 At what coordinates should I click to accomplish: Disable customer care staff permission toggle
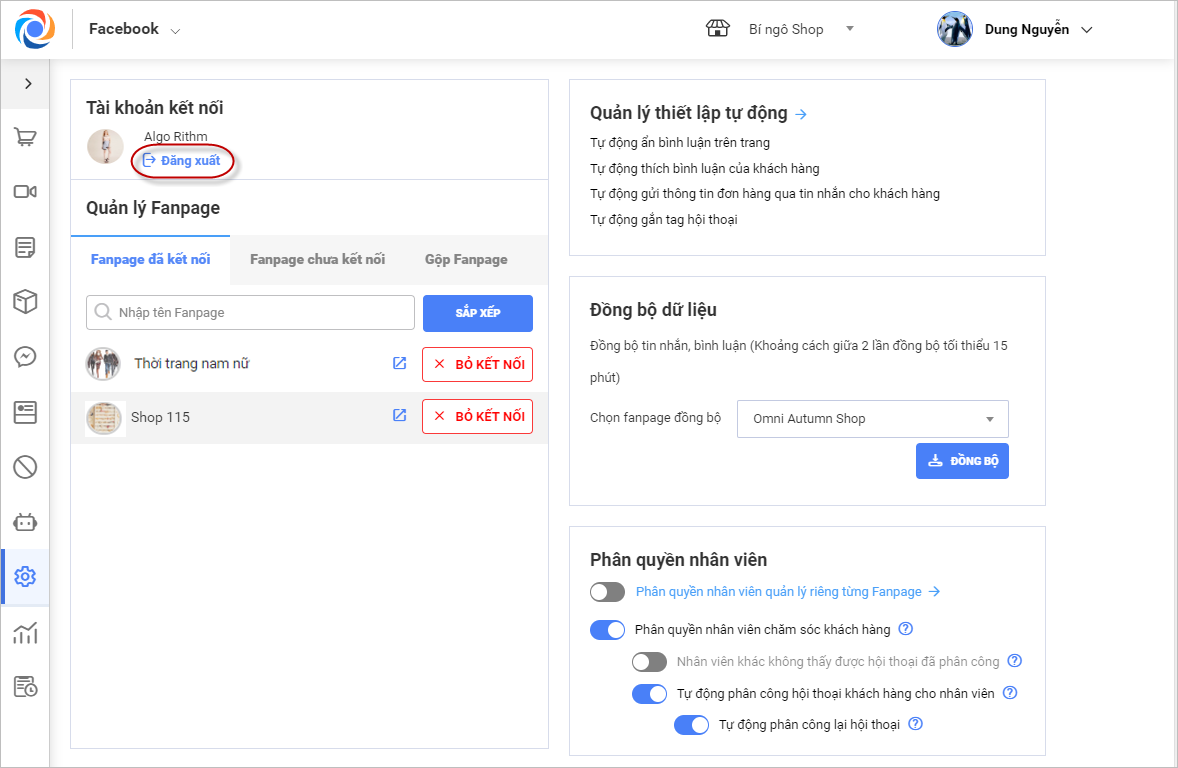click(x=607, y=630)
